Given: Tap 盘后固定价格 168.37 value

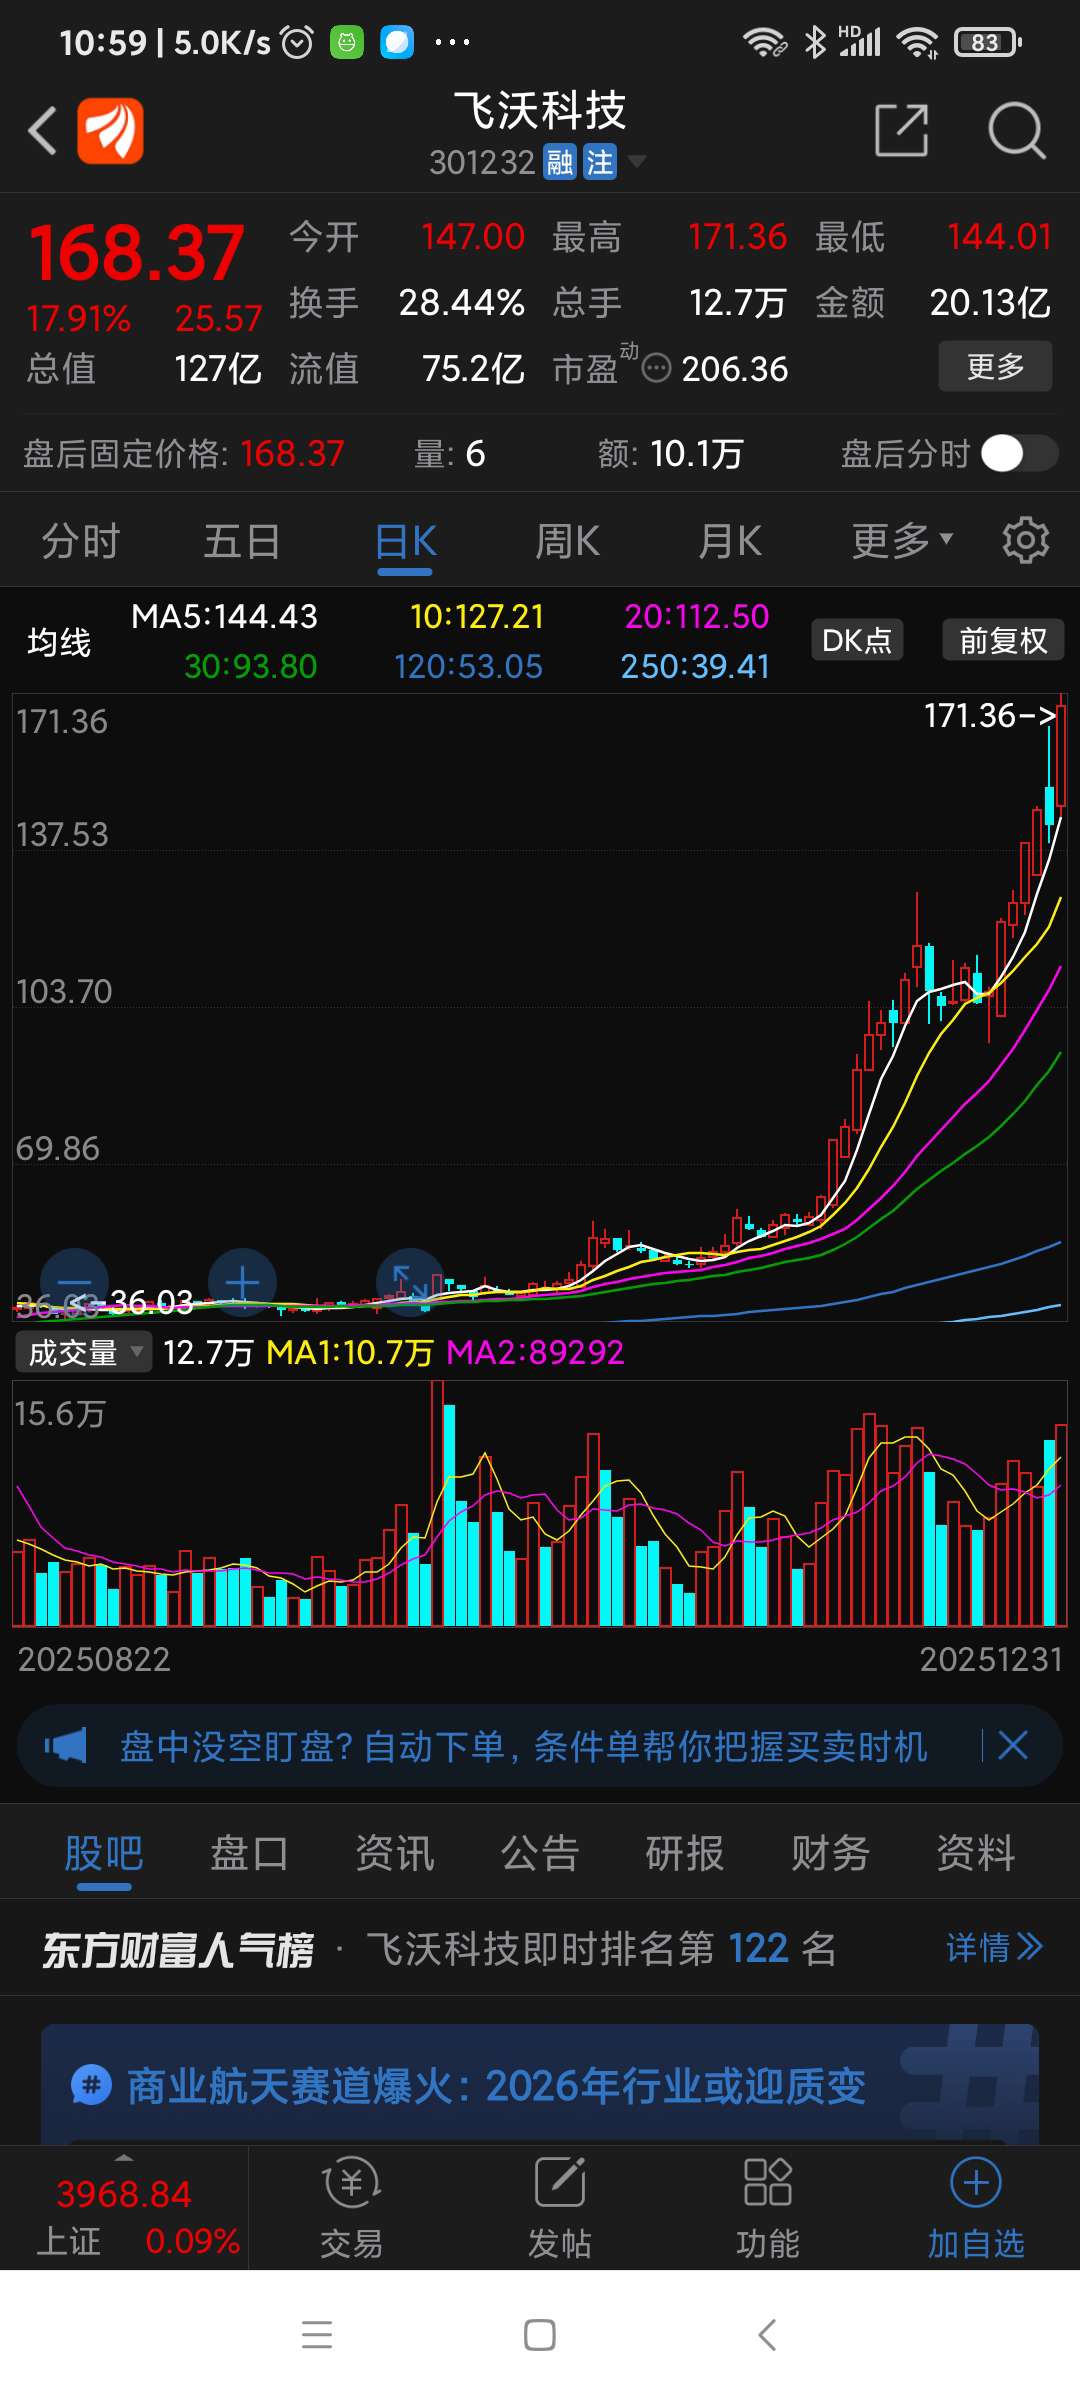Looking at the screenshot, I should pos(292,454).
